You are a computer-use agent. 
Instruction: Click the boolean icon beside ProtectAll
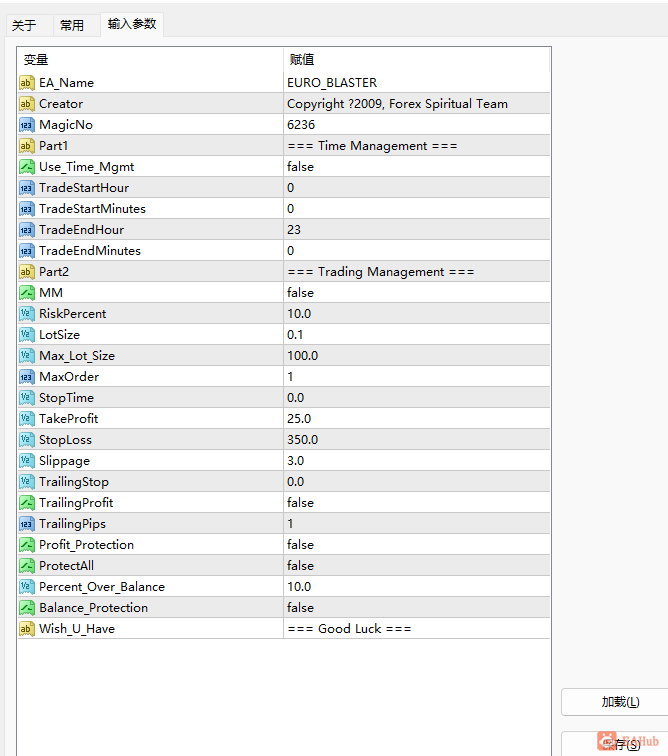27,566
